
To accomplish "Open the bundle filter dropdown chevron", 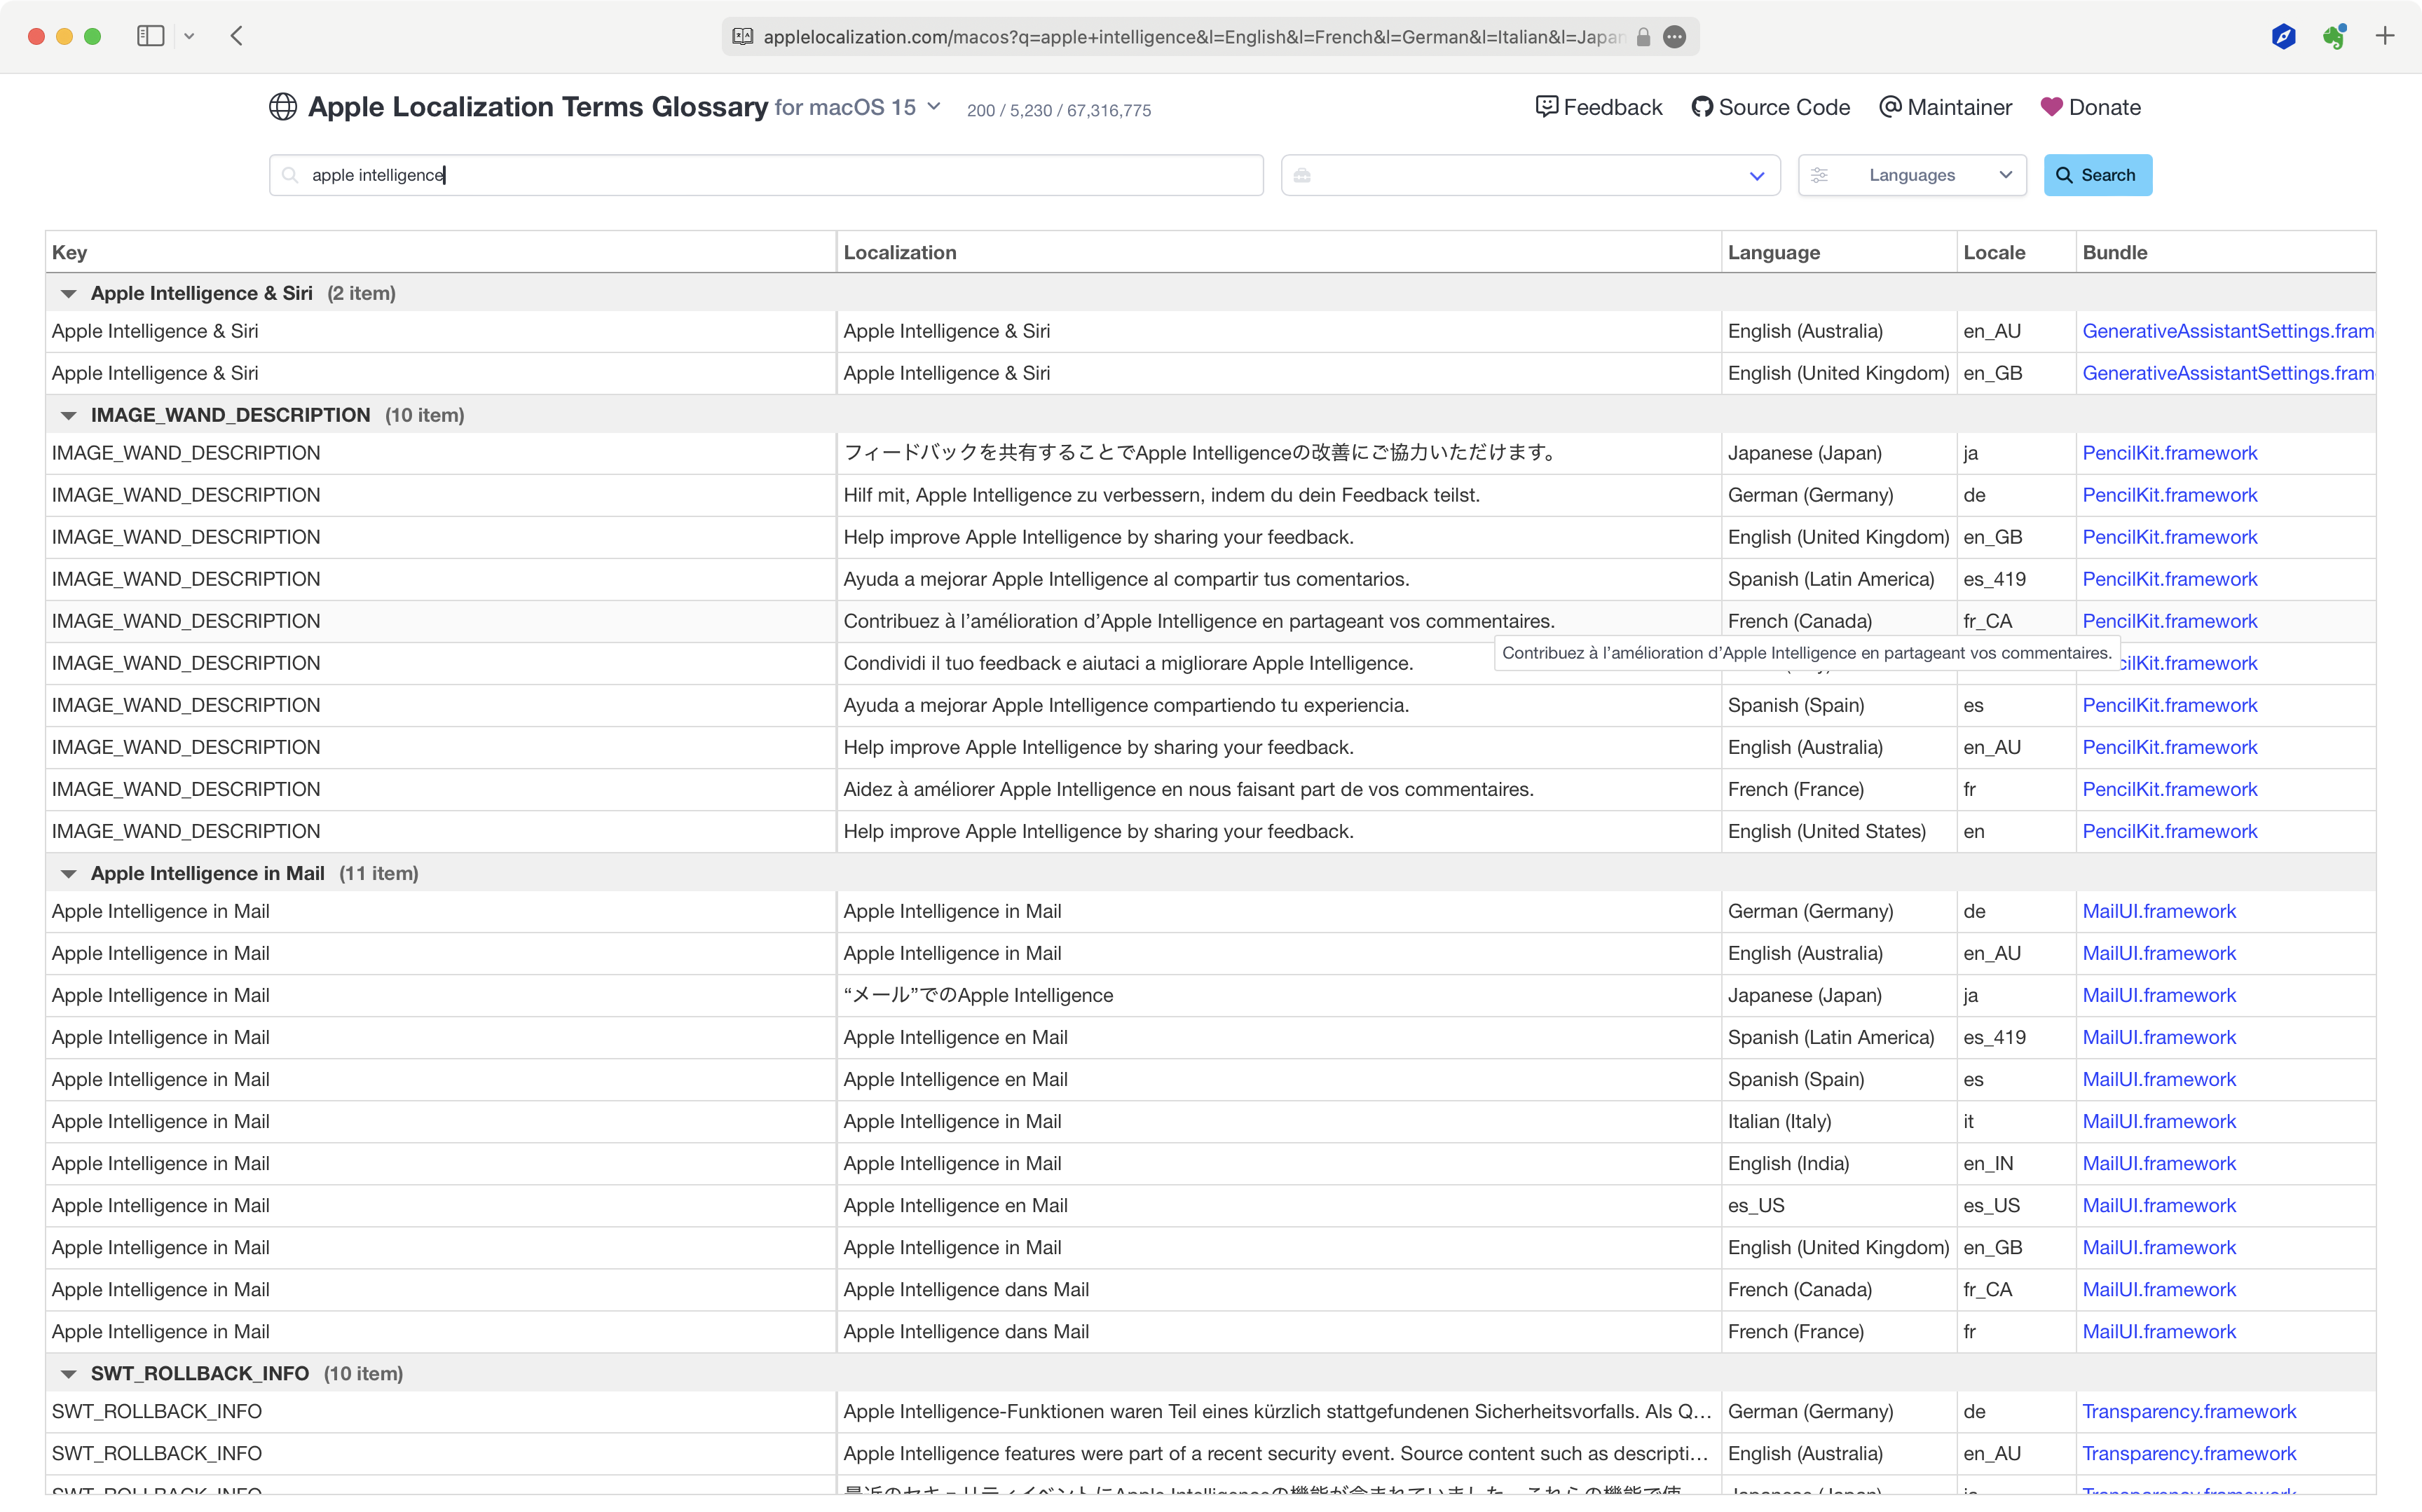I will [1758, 175].
